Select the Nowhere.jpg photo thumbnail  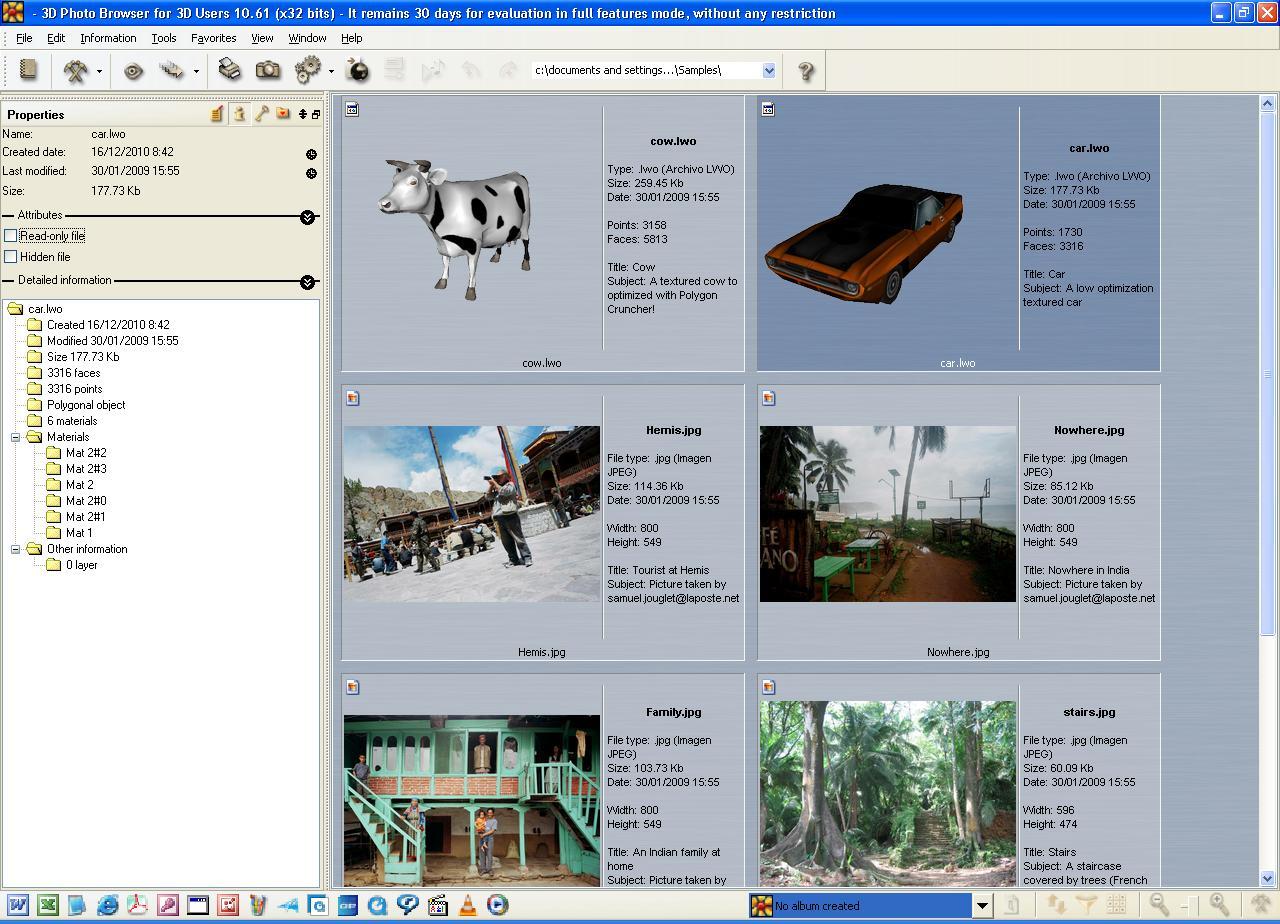coord(888,514)
